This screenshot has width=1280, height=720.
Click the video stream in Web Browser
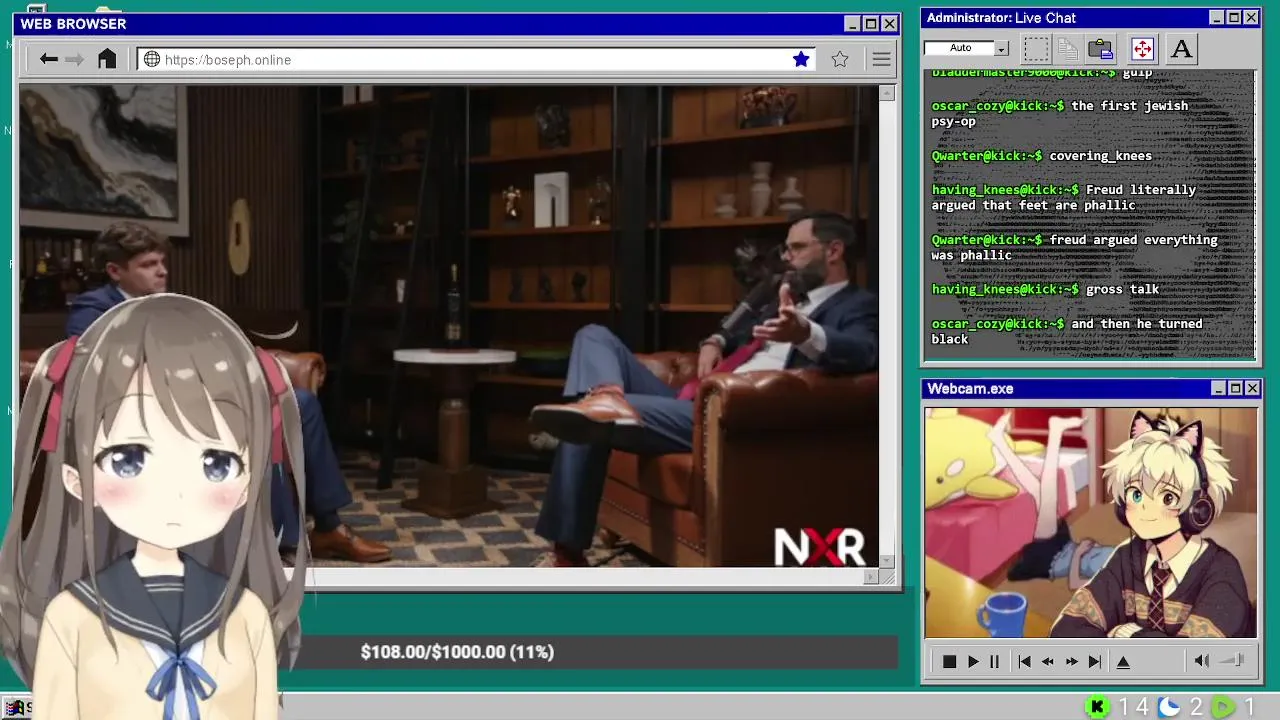coord(449,326)
